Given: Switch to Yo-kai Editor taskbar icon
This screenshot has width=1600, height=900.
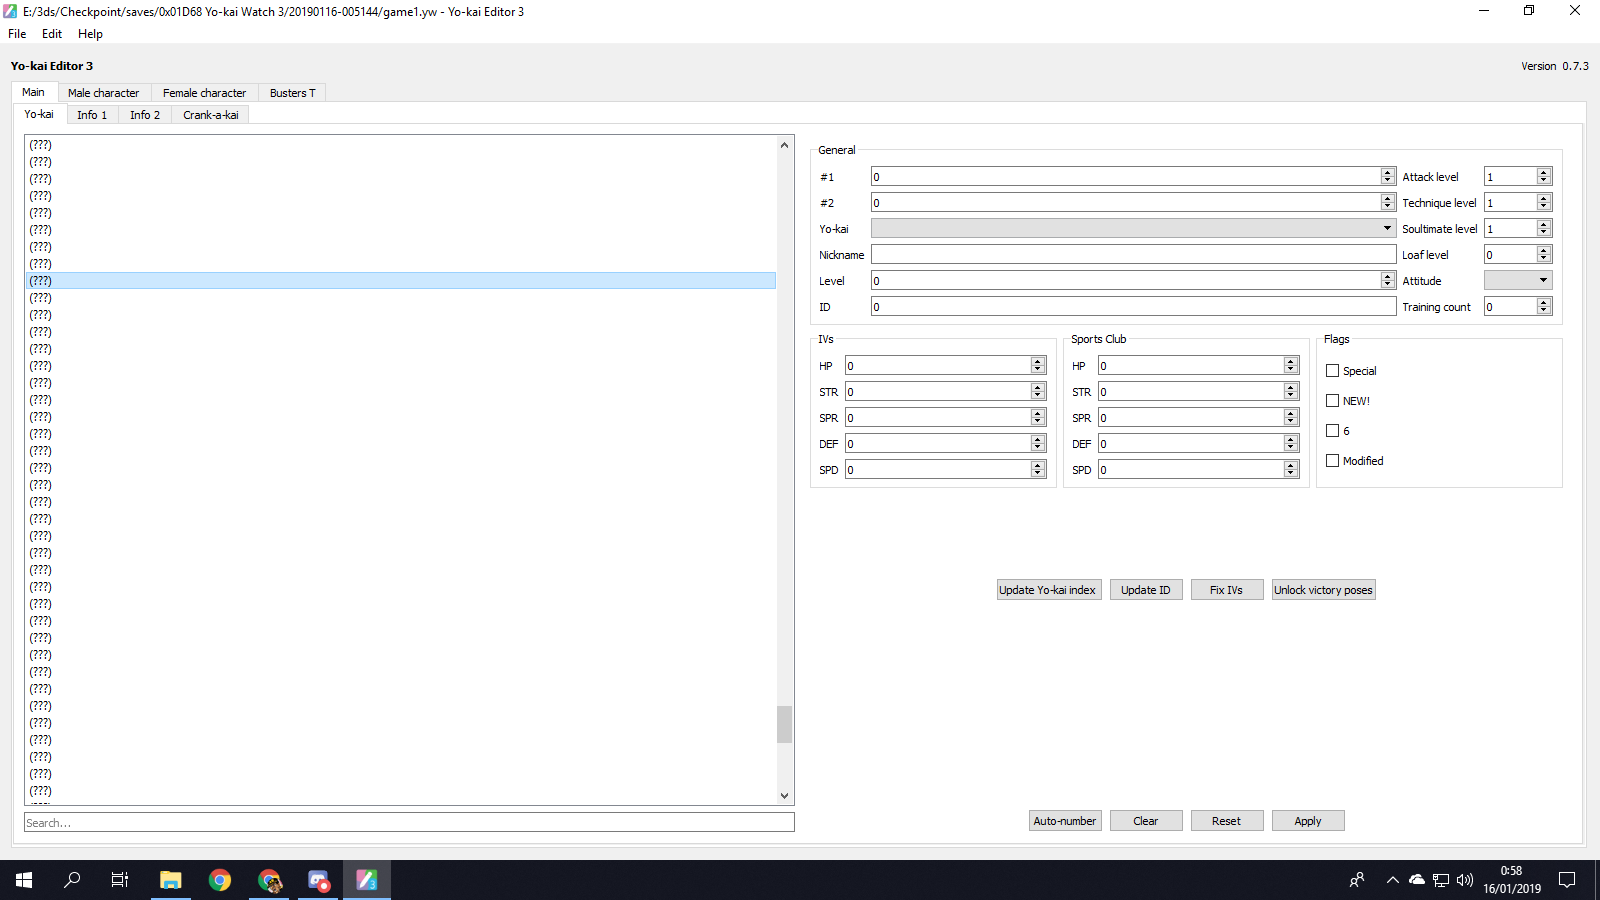Looking at the screenshot, I should (367, 880).
